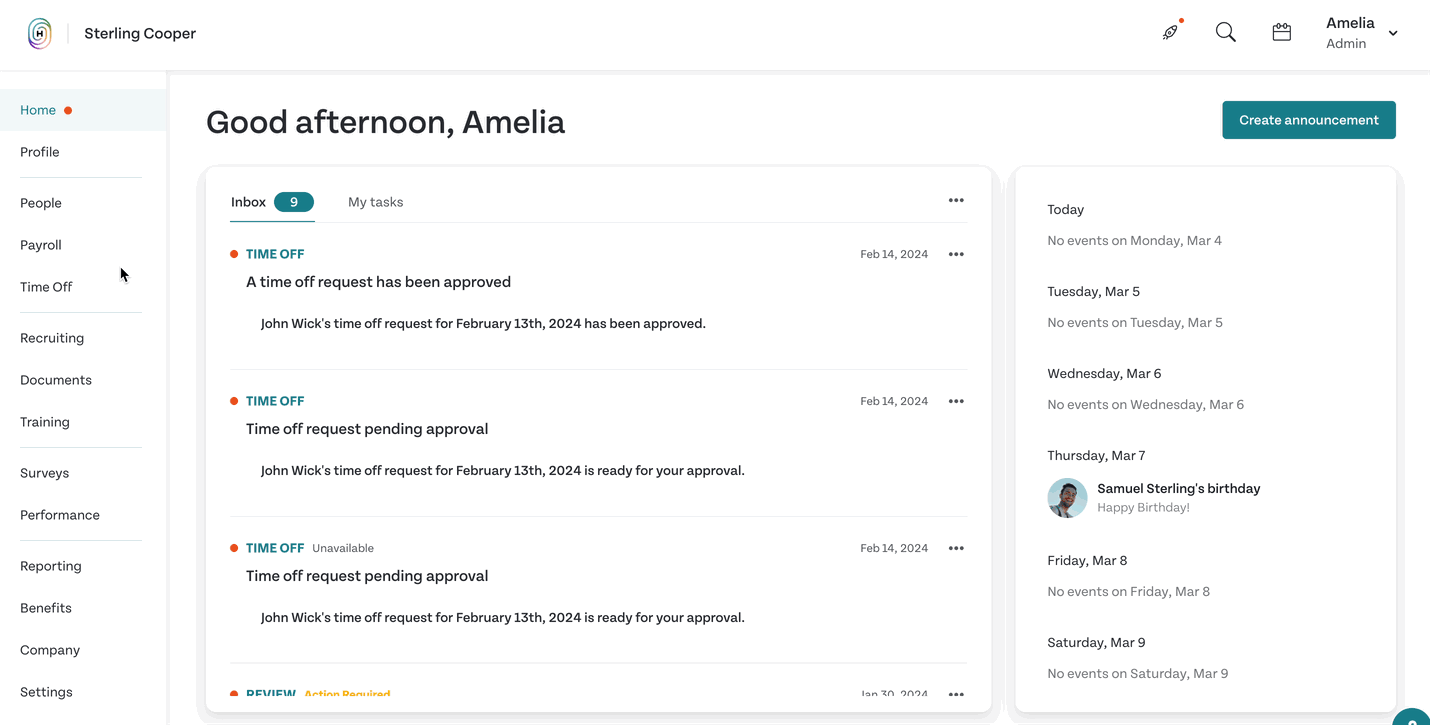Open Recruiting from the sidebar
The image size is (1430, 725).
click(x=52, y=338)
